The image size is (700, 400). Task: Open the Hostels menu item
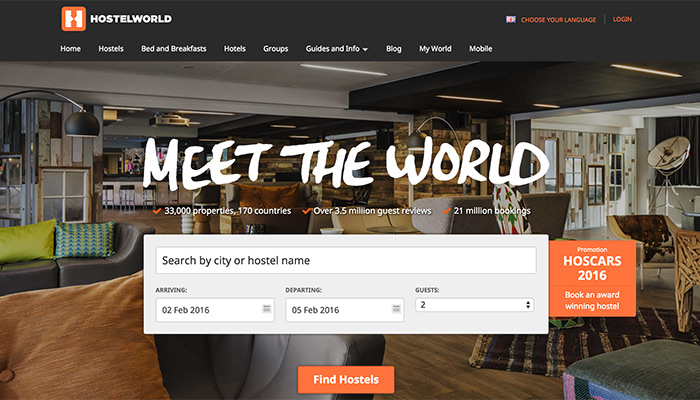[111, 49]
